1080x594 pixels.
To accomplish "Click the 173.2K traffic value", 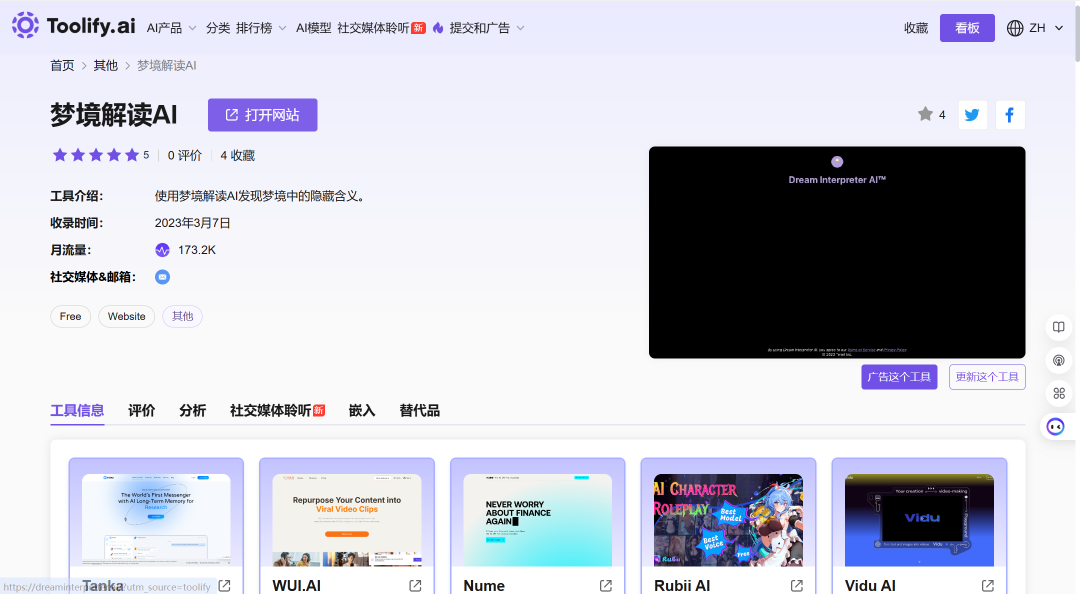I will coord(197,250).
